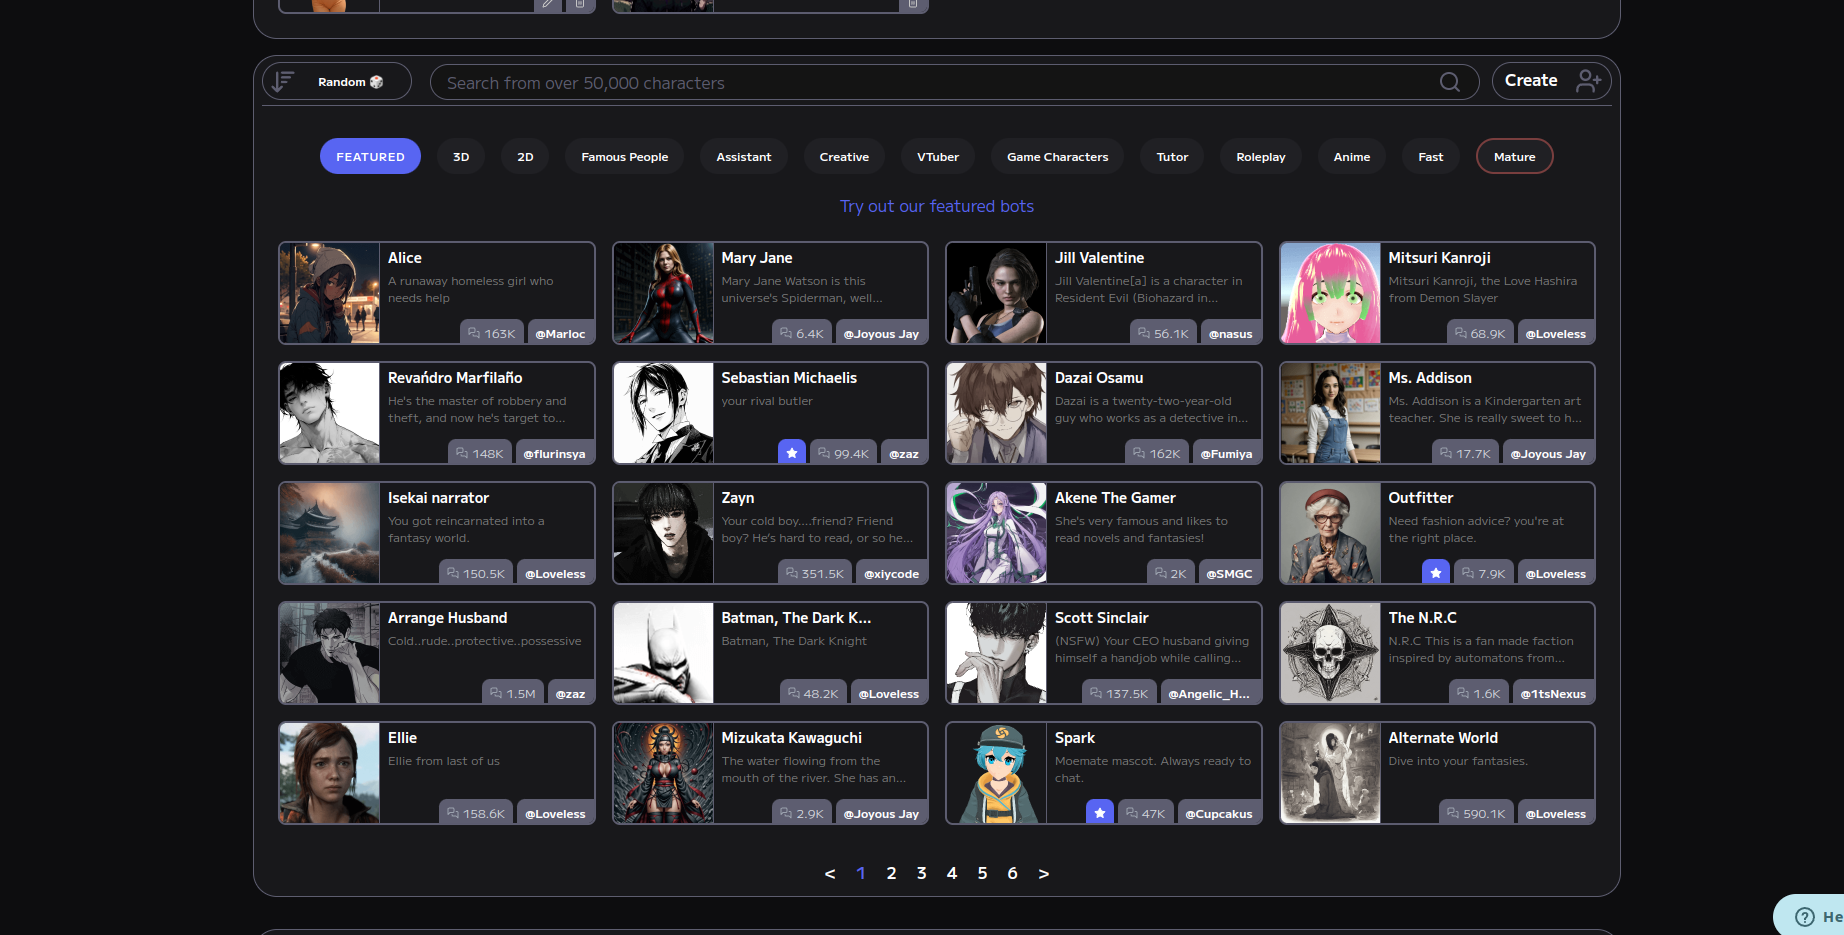Image resolution: width=1844 pixels, height=935 pixels.
Task: Select the FEATURED category tab
Action: pos(370,157)
